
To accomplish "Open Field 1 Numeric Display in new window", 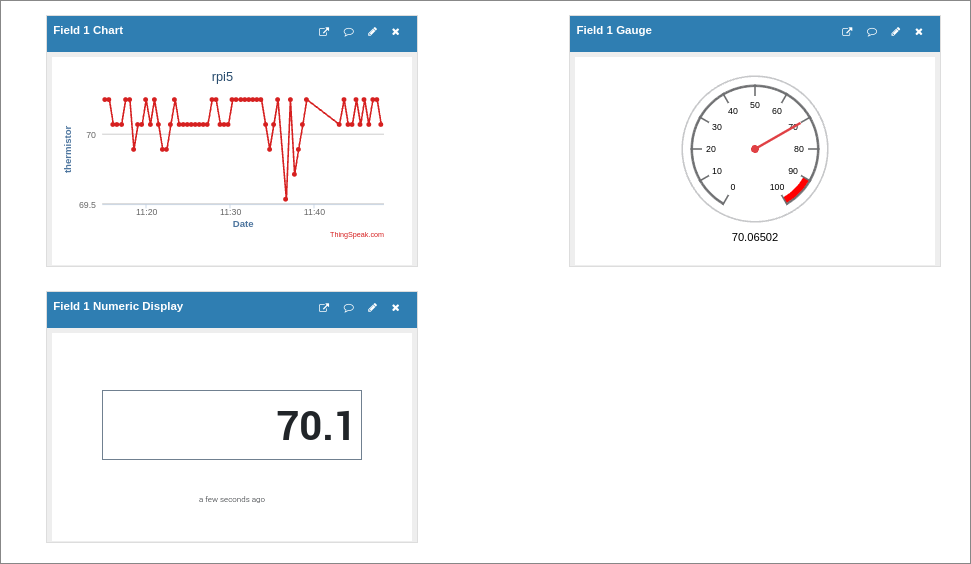I will [x=324, y=308].
